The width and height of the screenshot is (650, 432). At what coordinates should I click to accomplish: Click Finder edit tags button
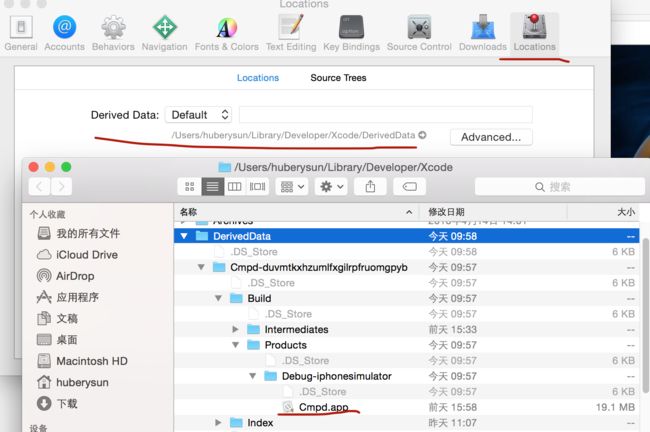(410, 187)
